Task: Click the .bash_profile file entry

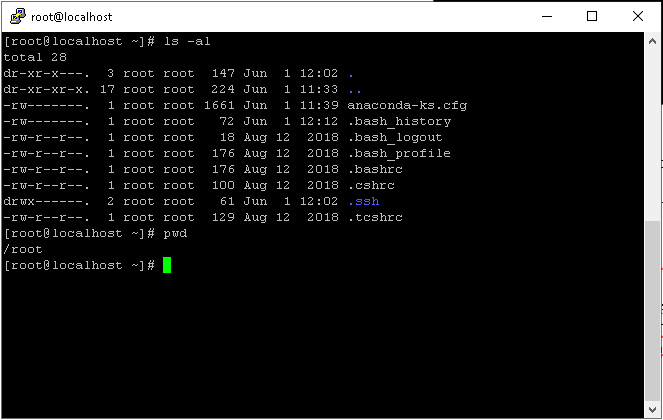Action: (x=400, y=154)
